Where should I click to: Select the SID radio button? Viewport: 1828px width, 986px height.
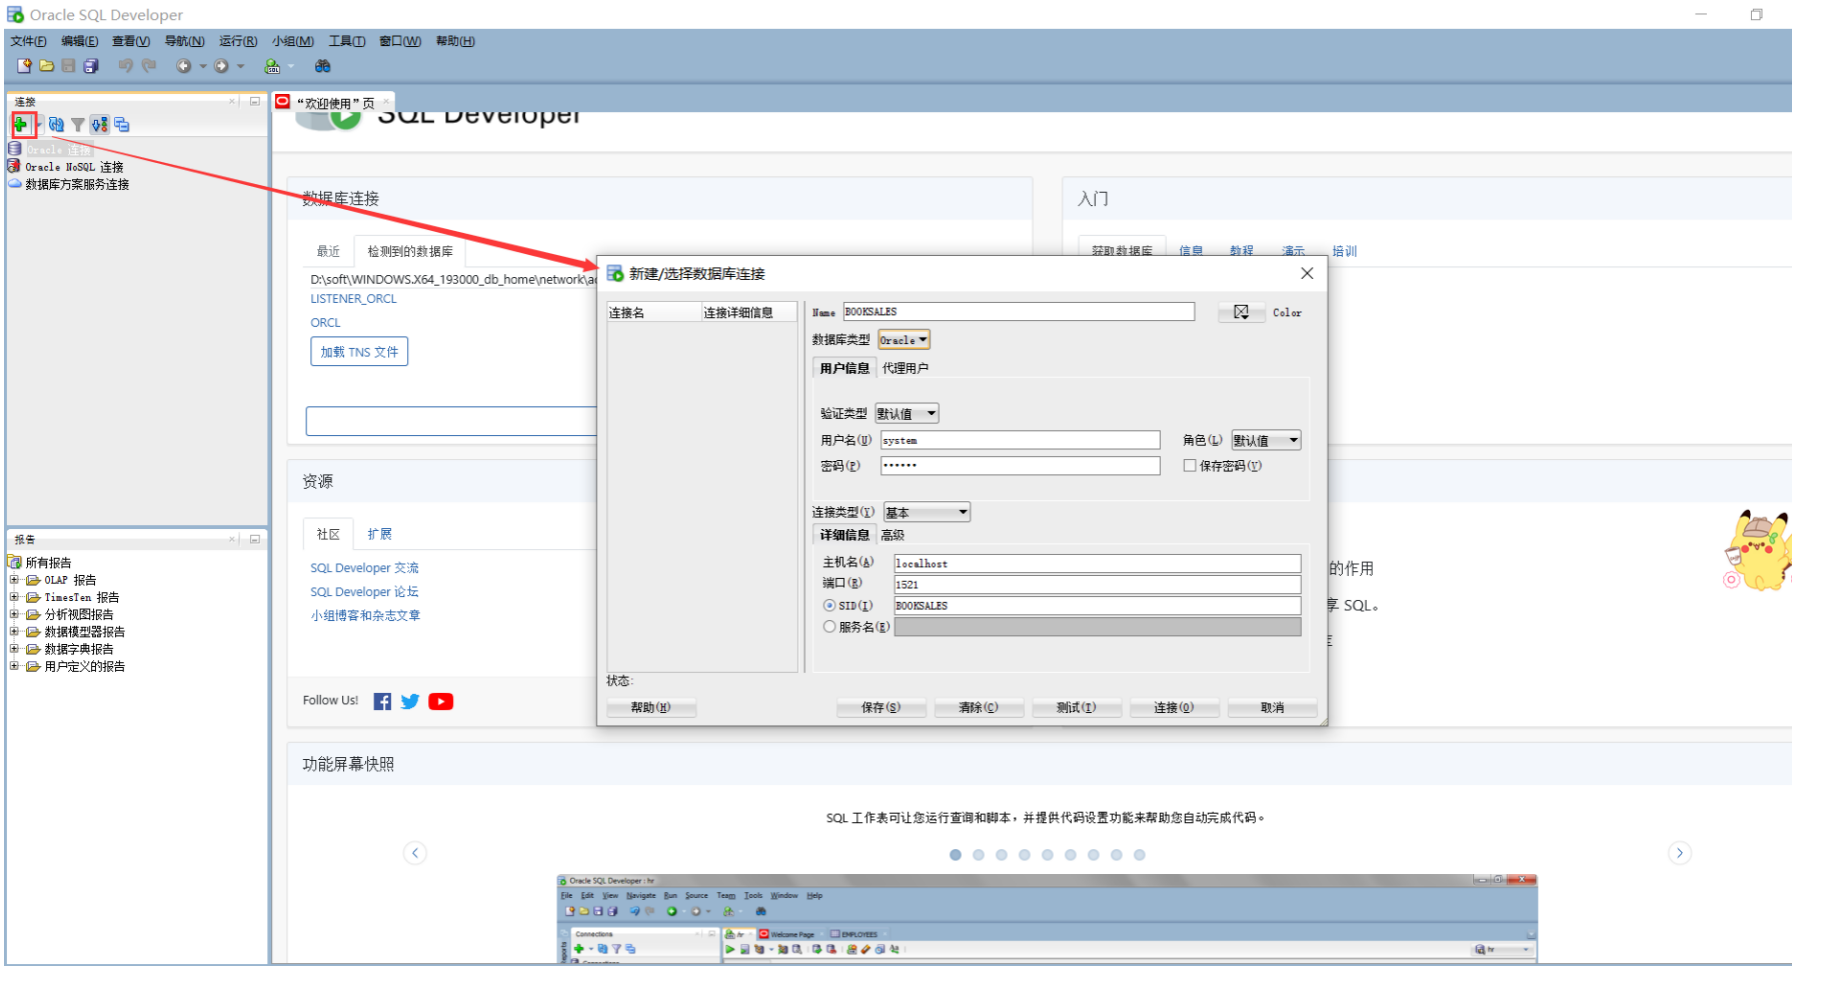point(829,605)
